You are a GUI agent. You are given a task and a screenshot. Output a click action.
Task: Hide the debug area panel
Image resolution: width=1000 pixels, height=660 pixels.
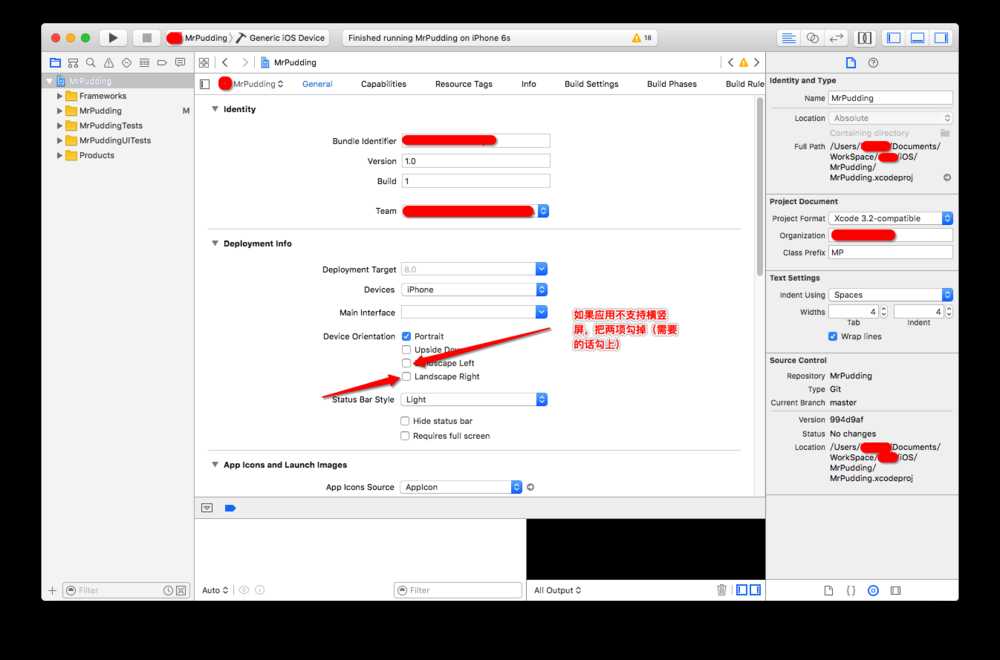click(917, 38)
